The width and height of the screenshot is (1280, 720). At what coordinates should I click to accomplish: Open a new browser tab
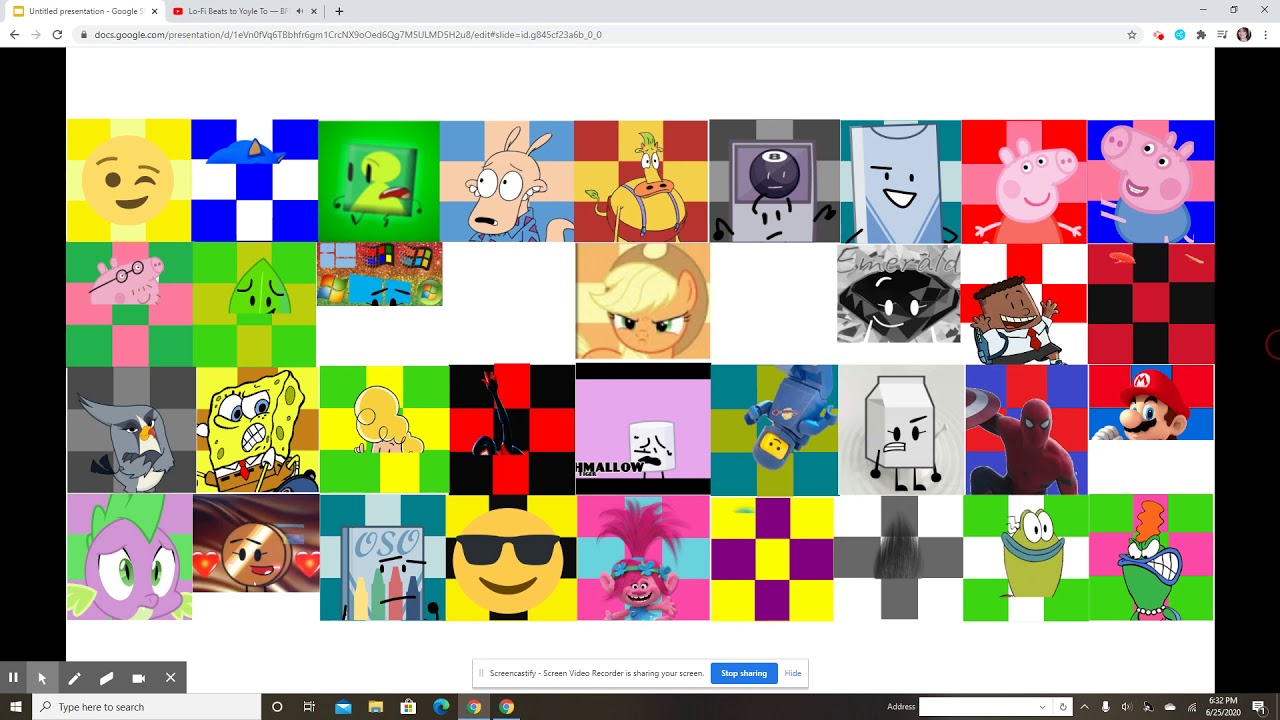(x=339, y=11)
